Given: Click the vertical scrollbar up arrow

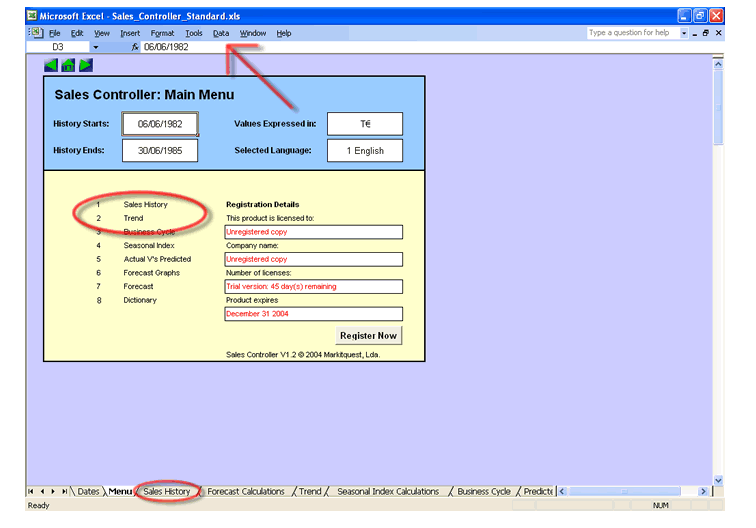Looking at the screenshot, I should click(718, 64).
